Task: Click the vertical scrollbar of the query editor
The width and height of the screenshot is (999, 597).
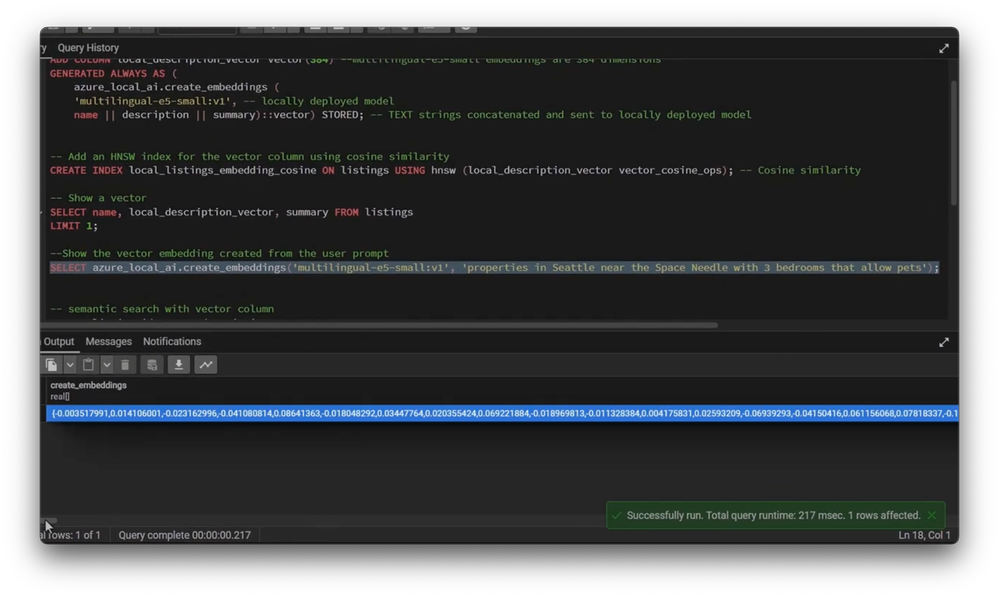Action: (954, 143)
